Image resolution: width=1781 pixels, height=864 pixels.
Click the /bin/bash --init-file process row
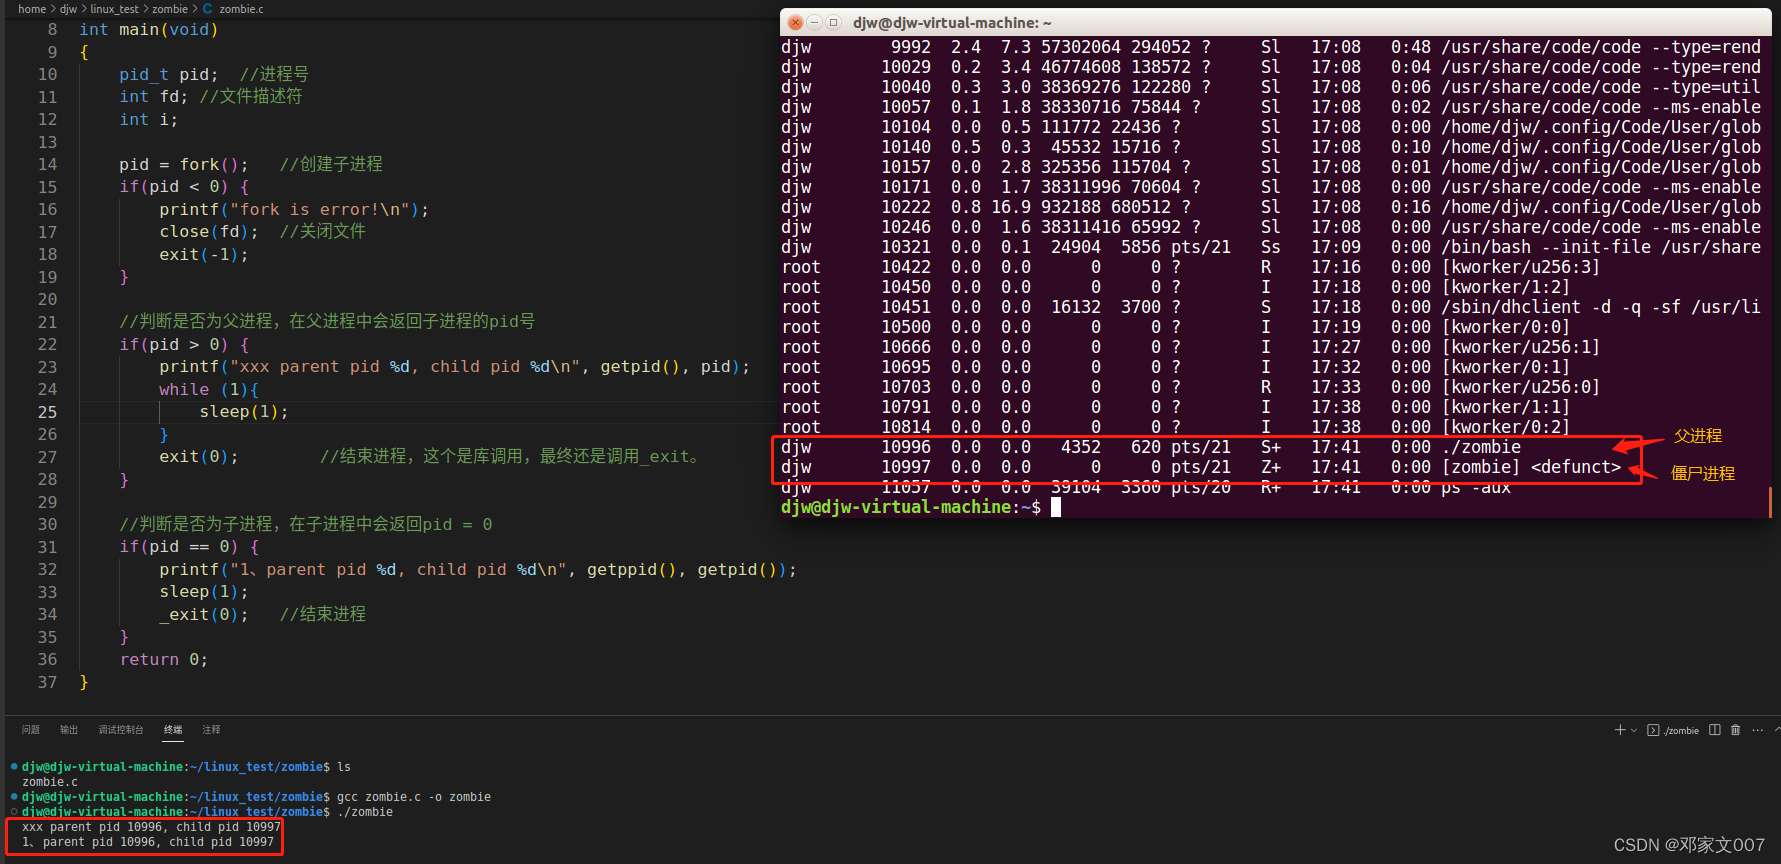coord(1271,247)
